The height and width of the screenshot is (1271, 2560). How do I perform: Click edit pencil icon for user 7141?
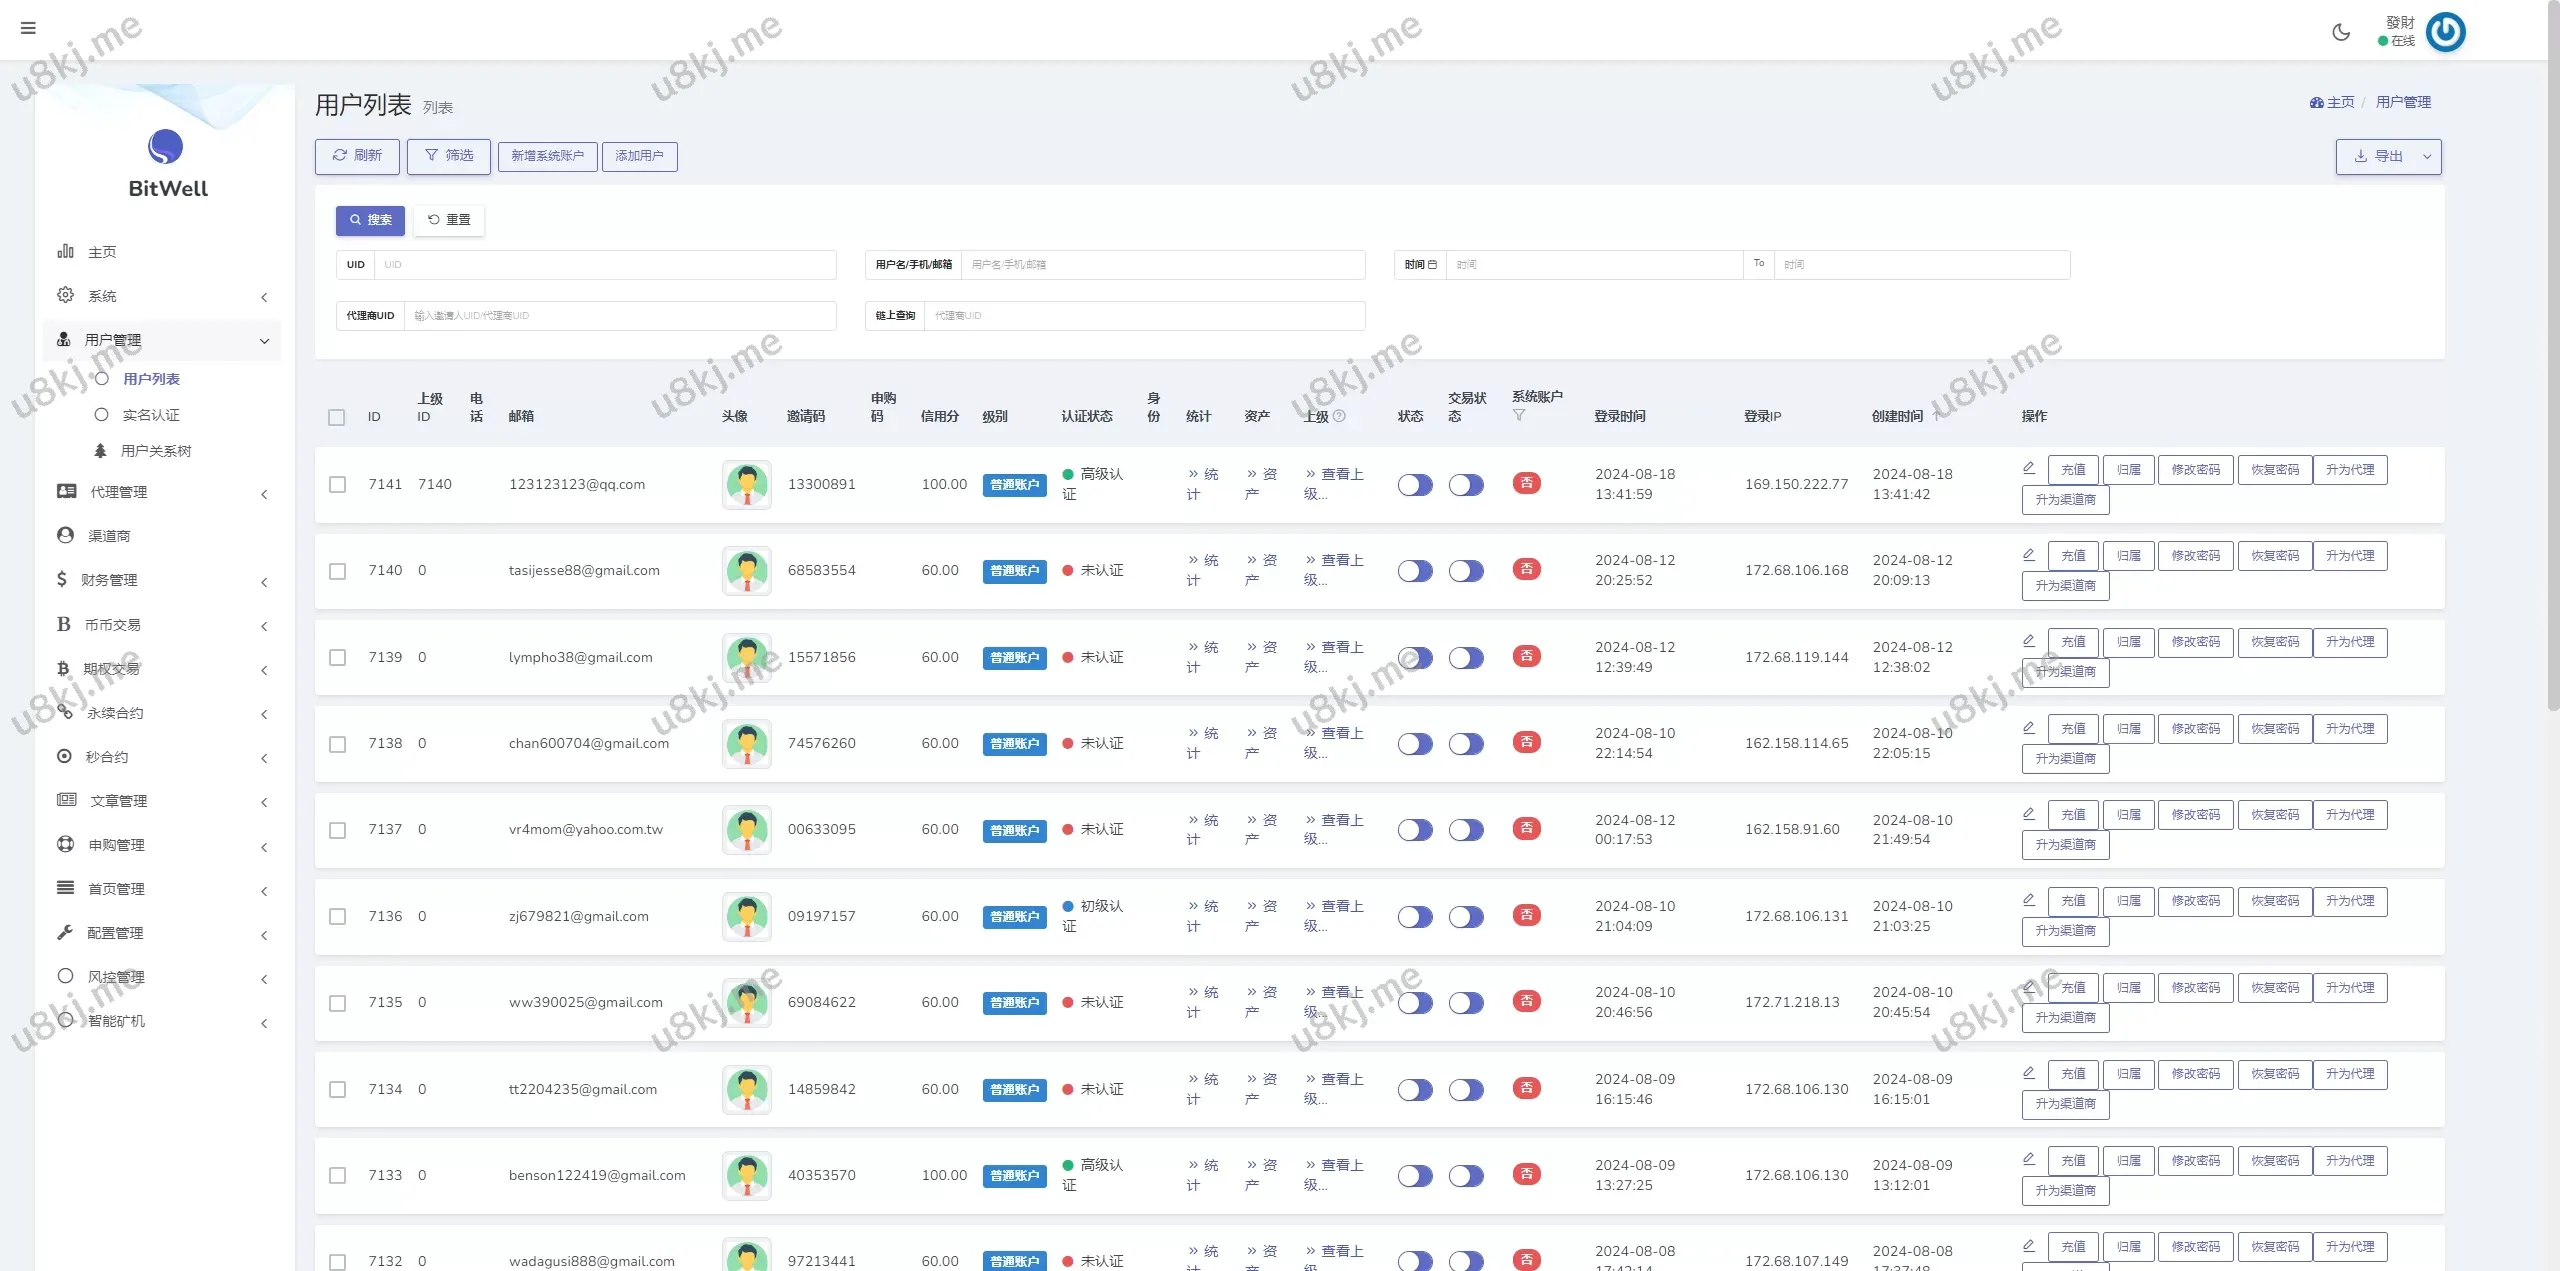click(x=2029, y=468)
